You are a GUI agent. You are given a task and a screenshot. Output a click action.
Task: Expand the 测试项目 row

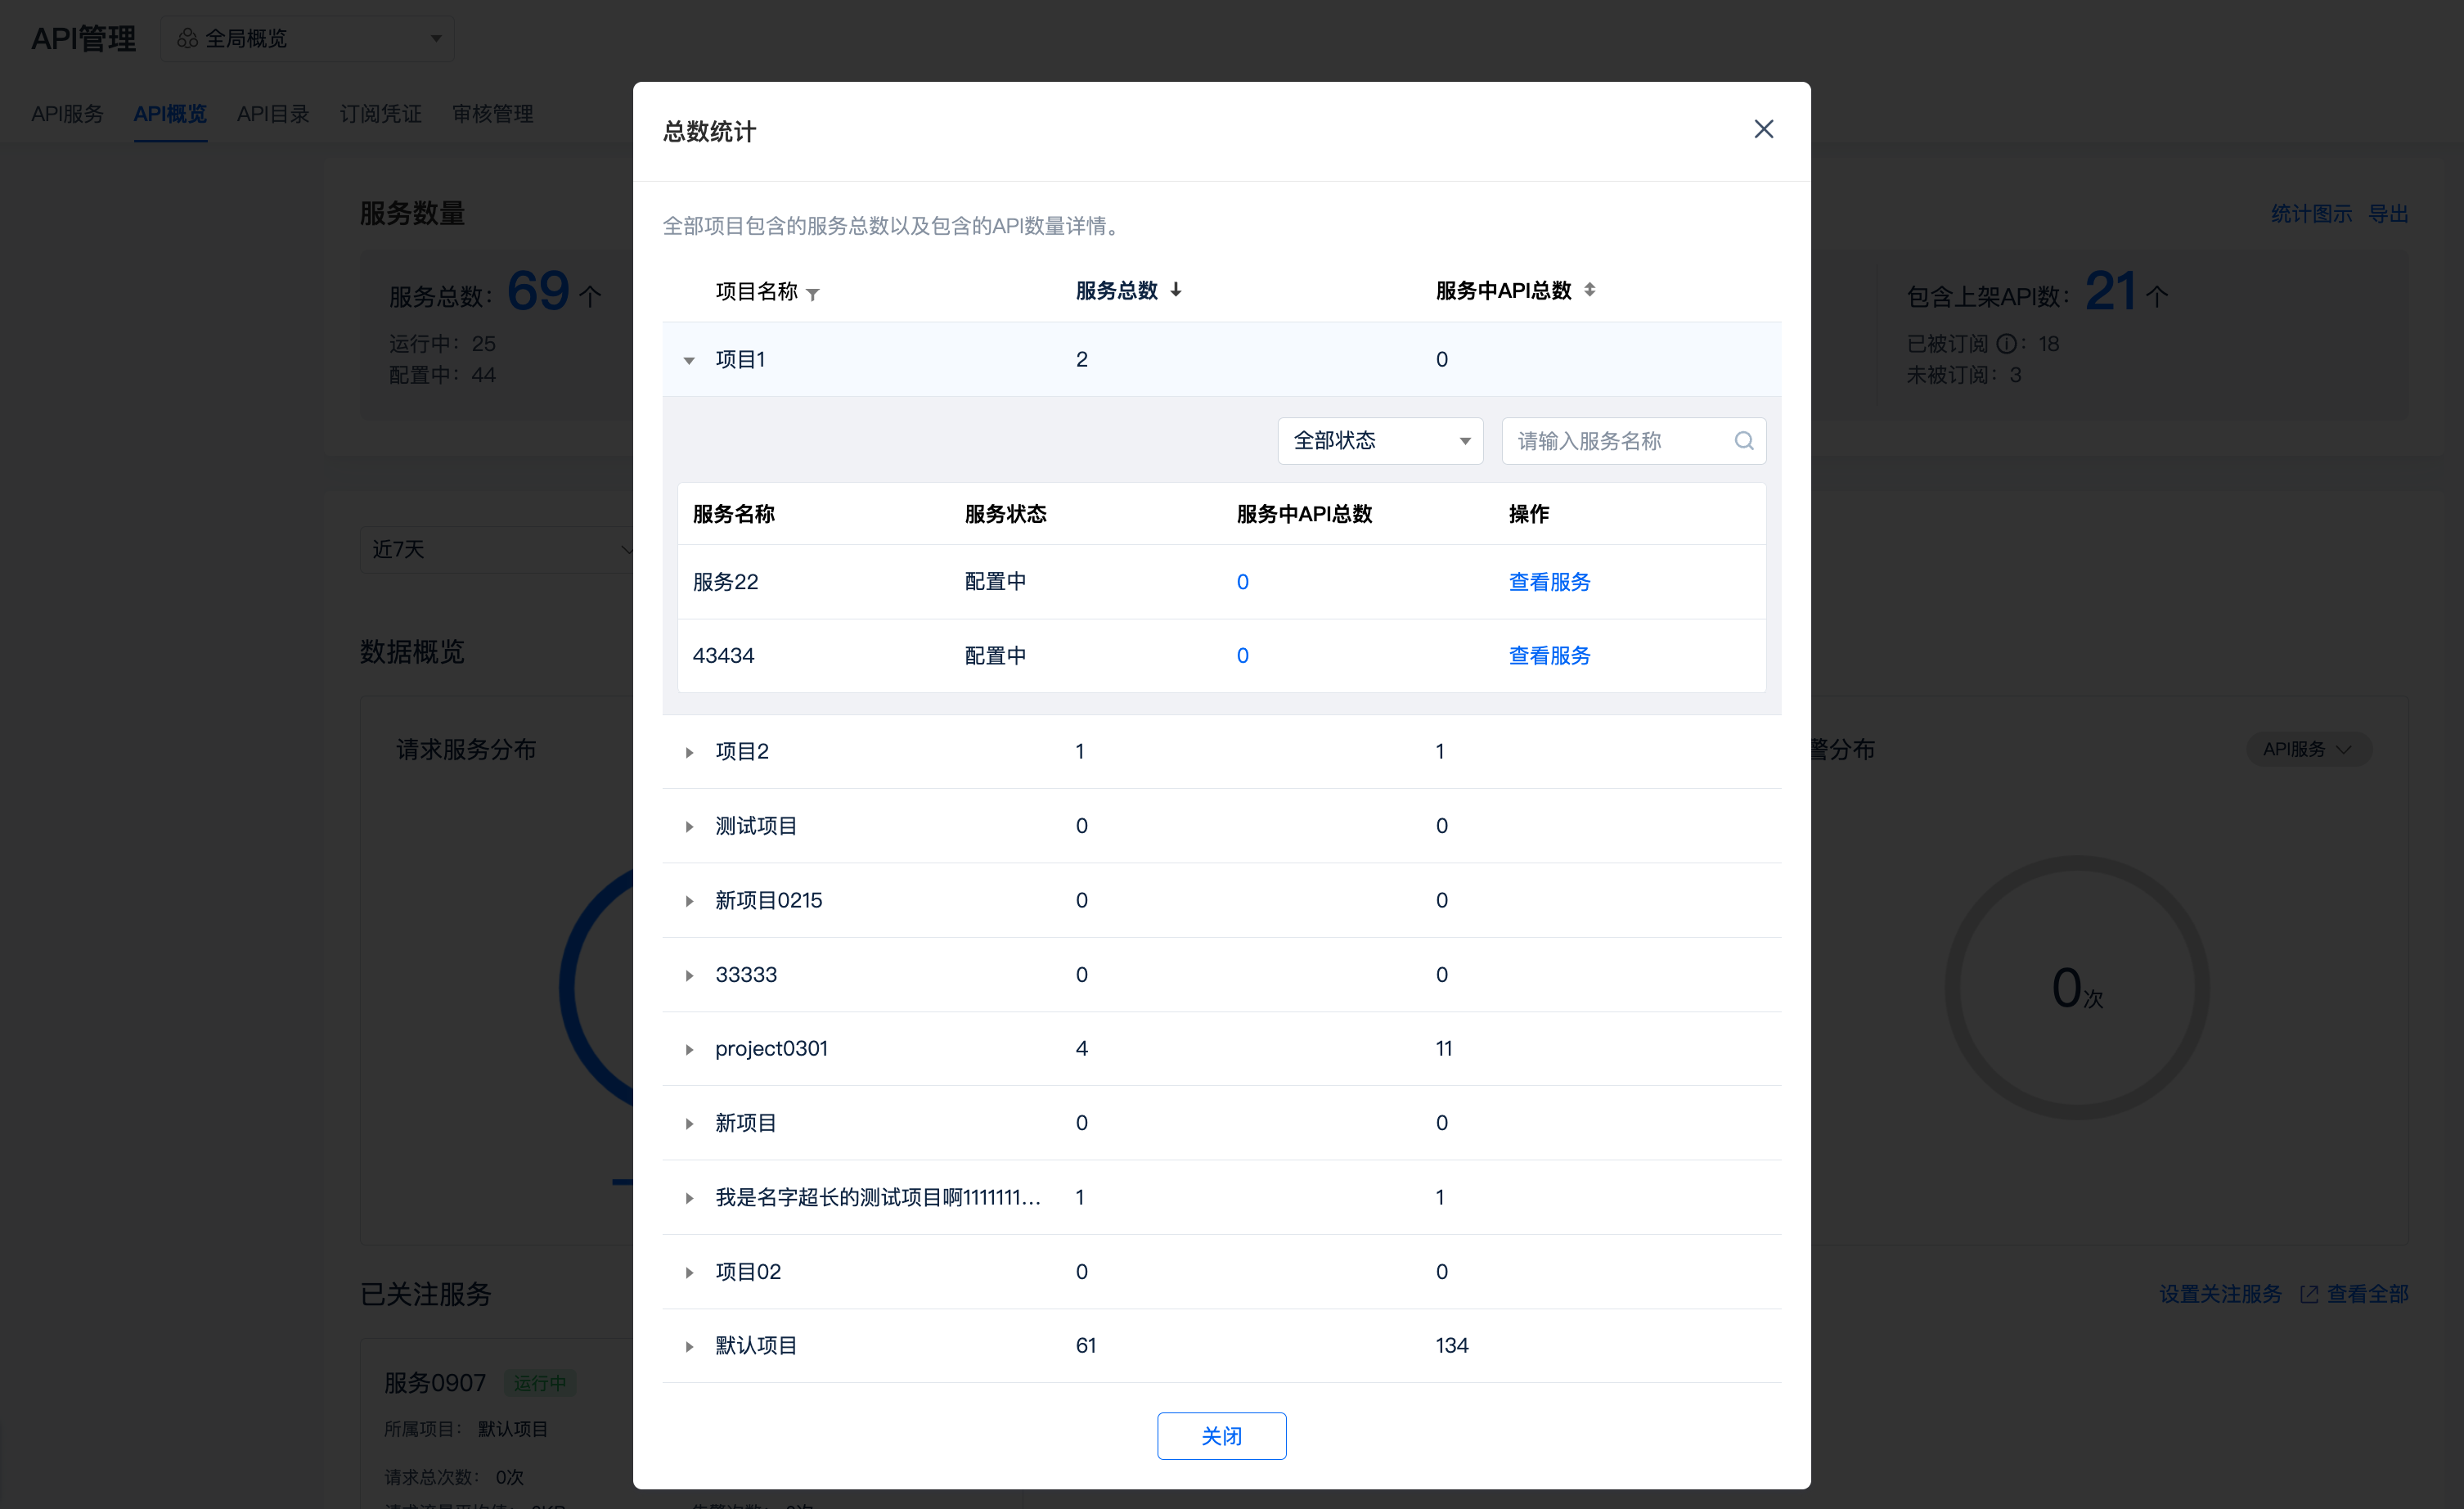[x=689, y=826]
